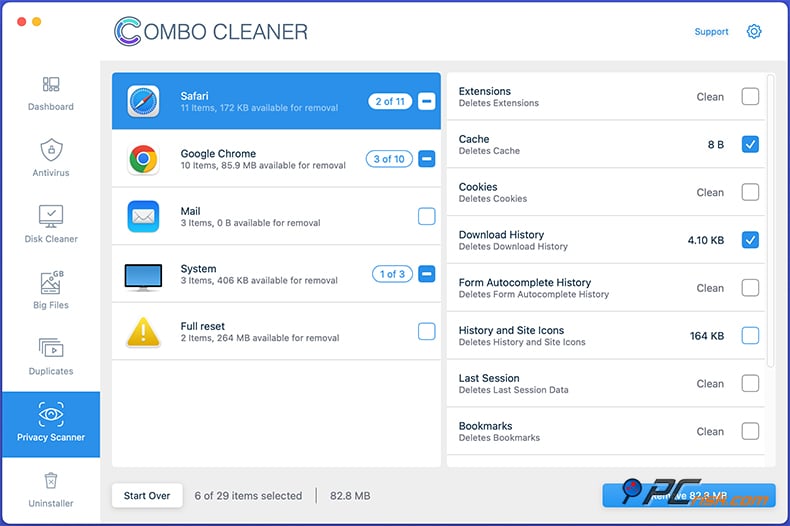Click the blue Remove button

(x=689, y=496)
